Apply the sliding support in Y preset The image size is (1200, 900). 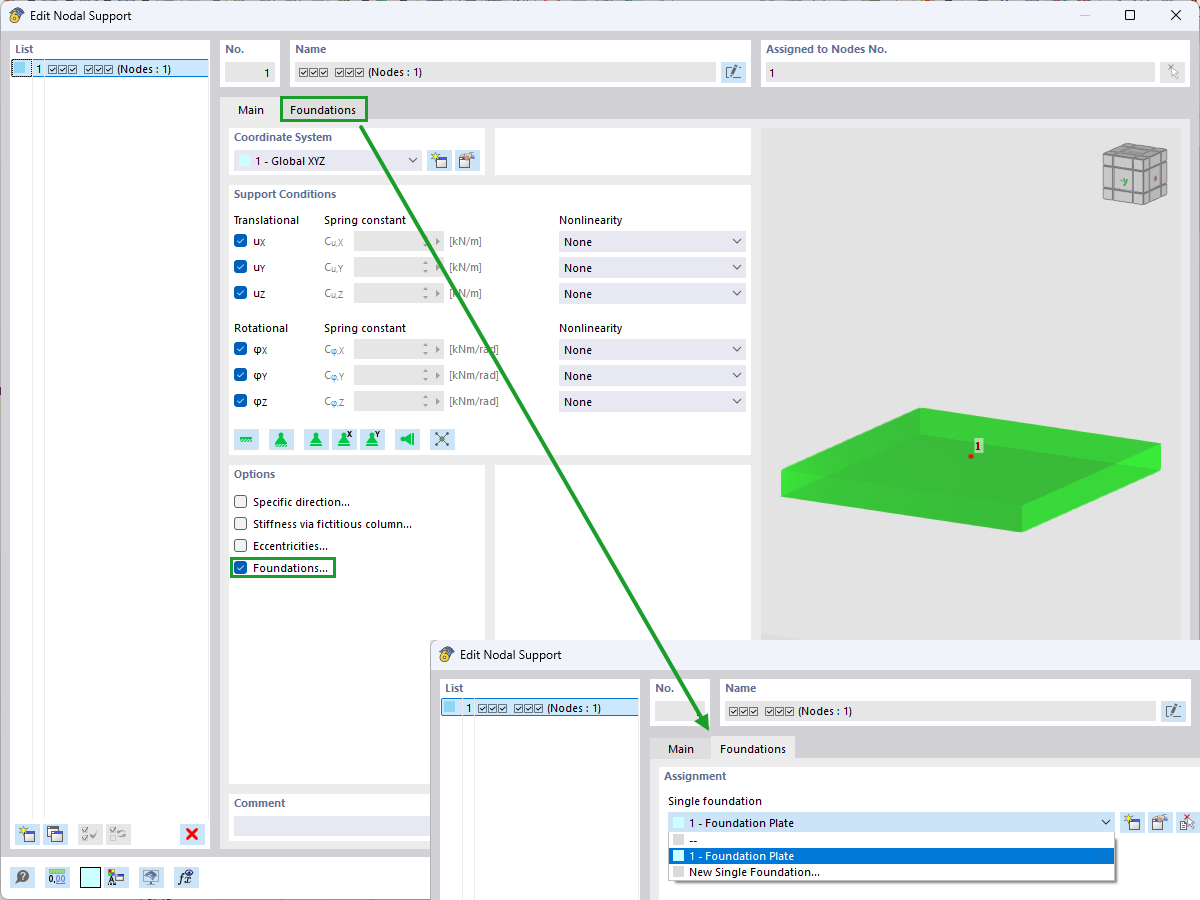pos(372,438)
